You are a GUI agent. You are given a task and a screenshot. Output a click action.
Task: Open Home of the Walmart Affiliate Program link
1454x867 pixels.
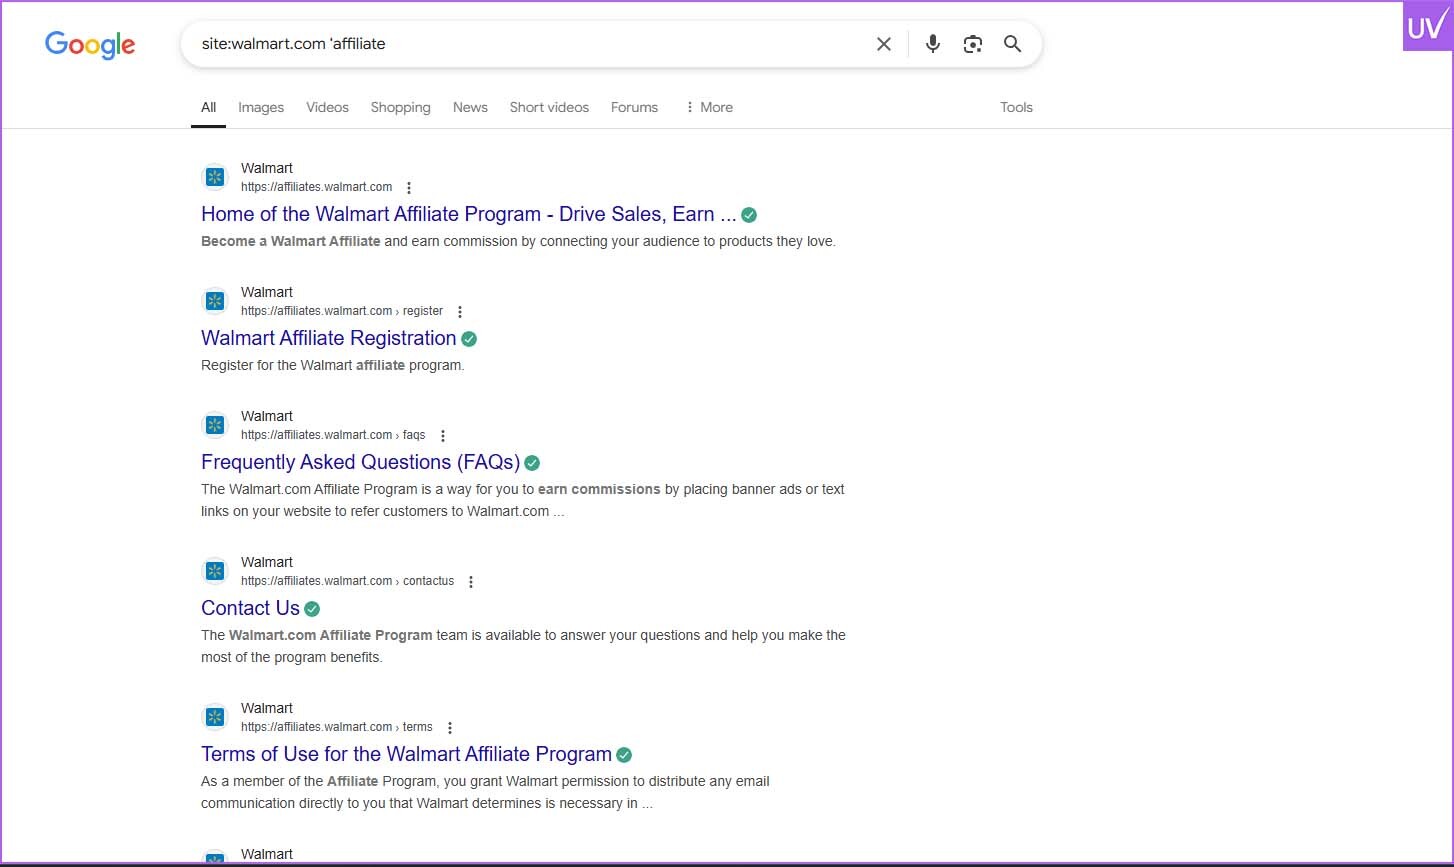click(468, 214)
